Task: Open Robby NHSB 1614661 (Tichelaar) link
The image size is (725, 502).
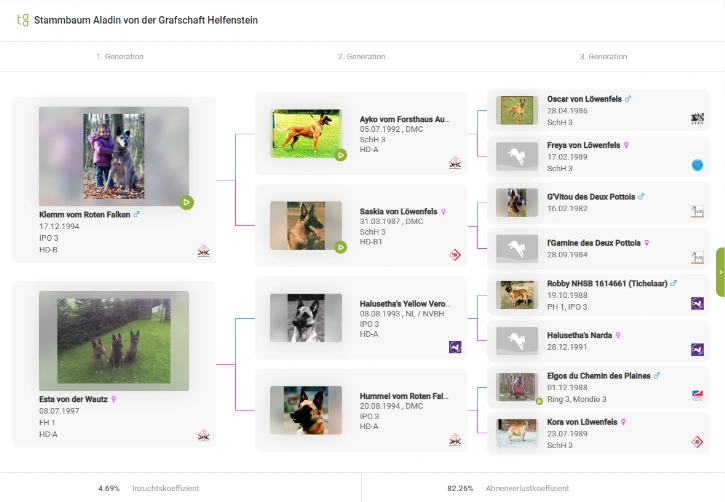Action: [608, 283]
